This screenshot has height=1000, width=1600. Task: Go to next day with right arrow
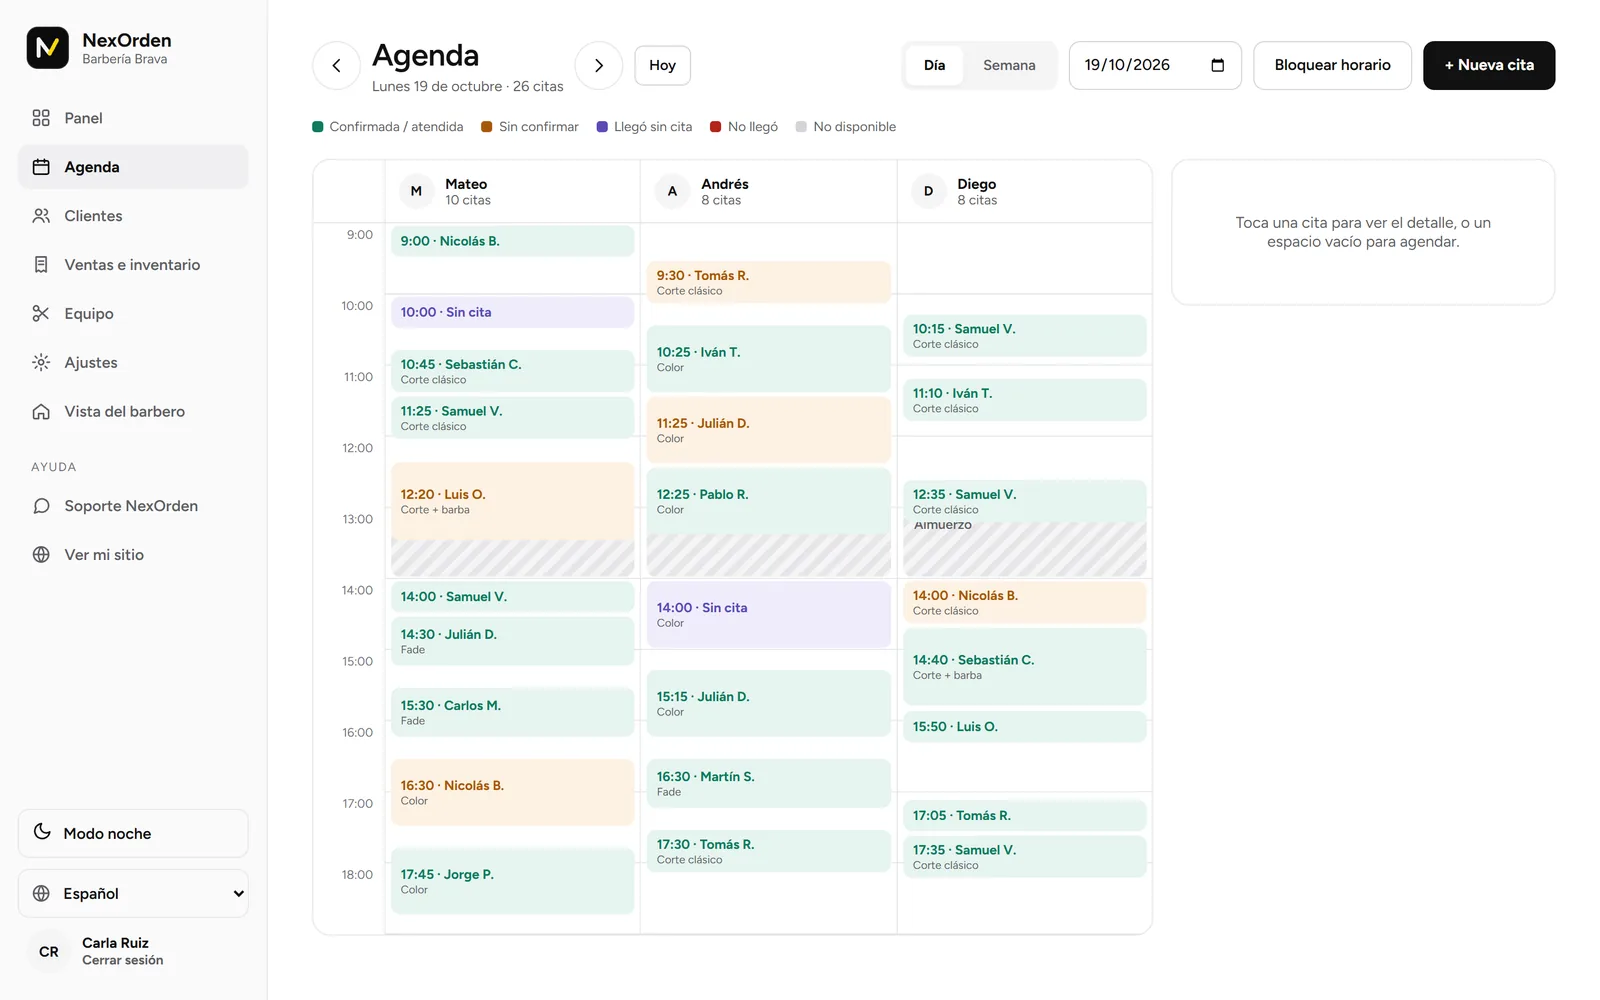click(x=599, y=65)
